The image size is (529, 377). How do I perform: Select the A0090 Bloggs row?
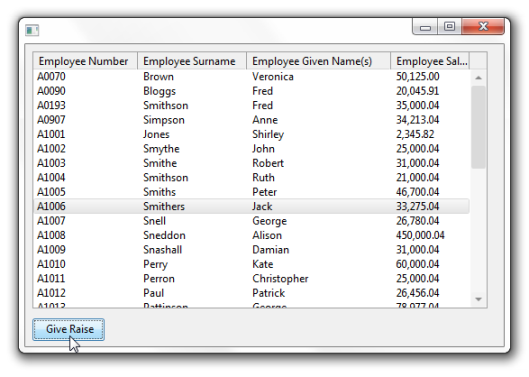click(251, 91)
